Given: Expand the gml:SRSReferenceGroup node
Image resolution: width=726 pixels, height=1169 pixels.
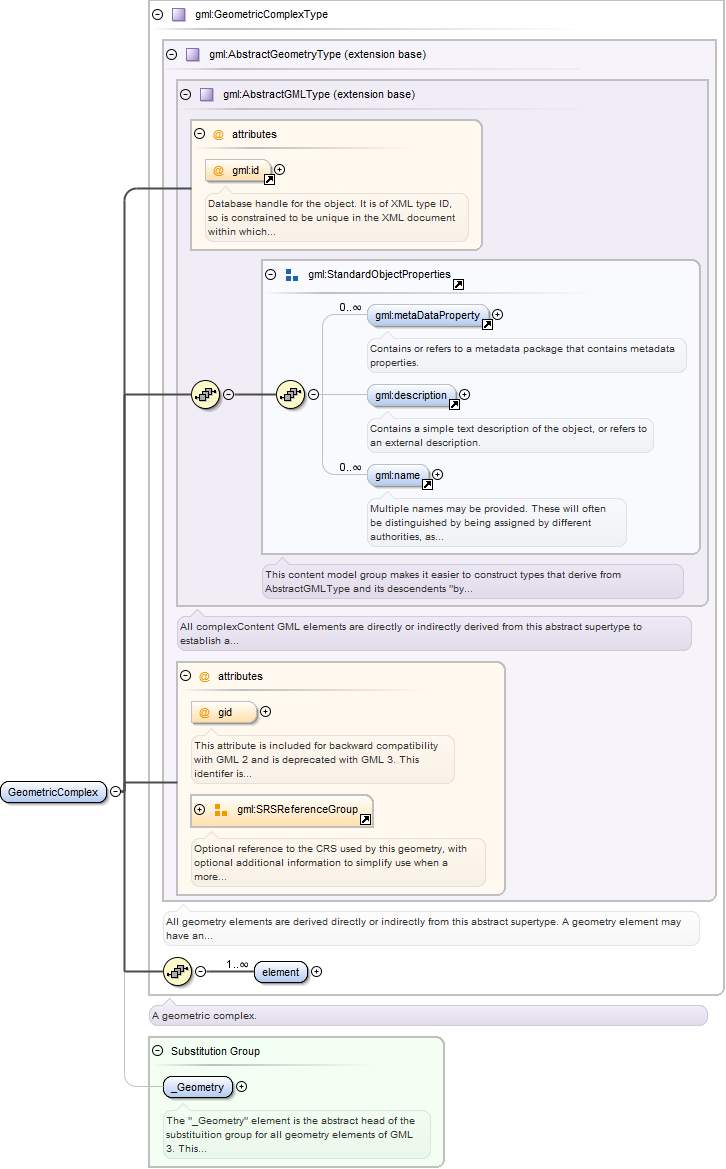Looking at the screenshot, I should [200, 810].
